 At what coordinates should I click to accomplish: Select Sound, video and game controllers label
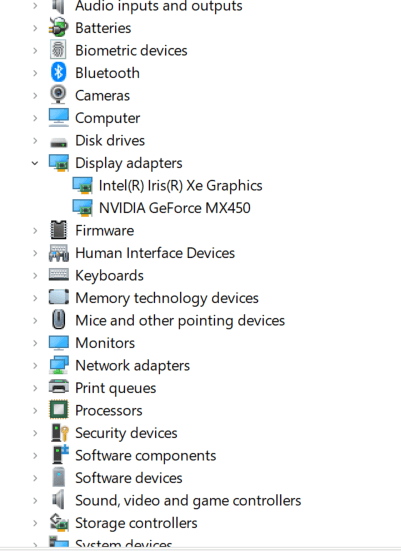click(188, 501)
